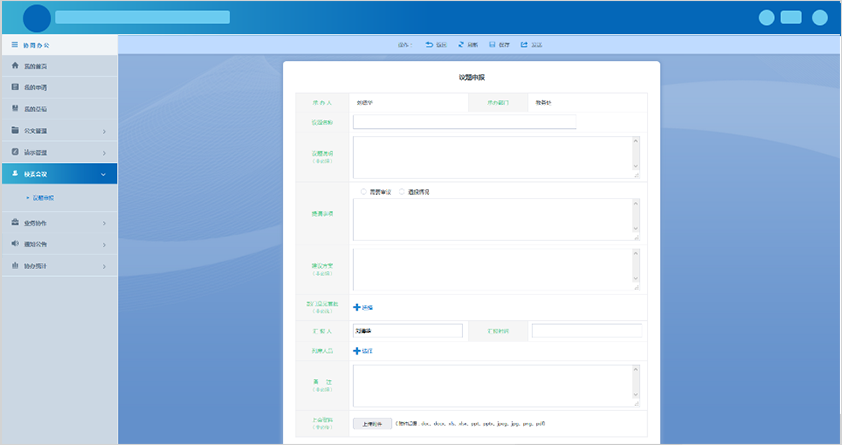Focus the textarea below the radio buttons
The width and height of the screenshot is (842, 445).
click(496, 220)
